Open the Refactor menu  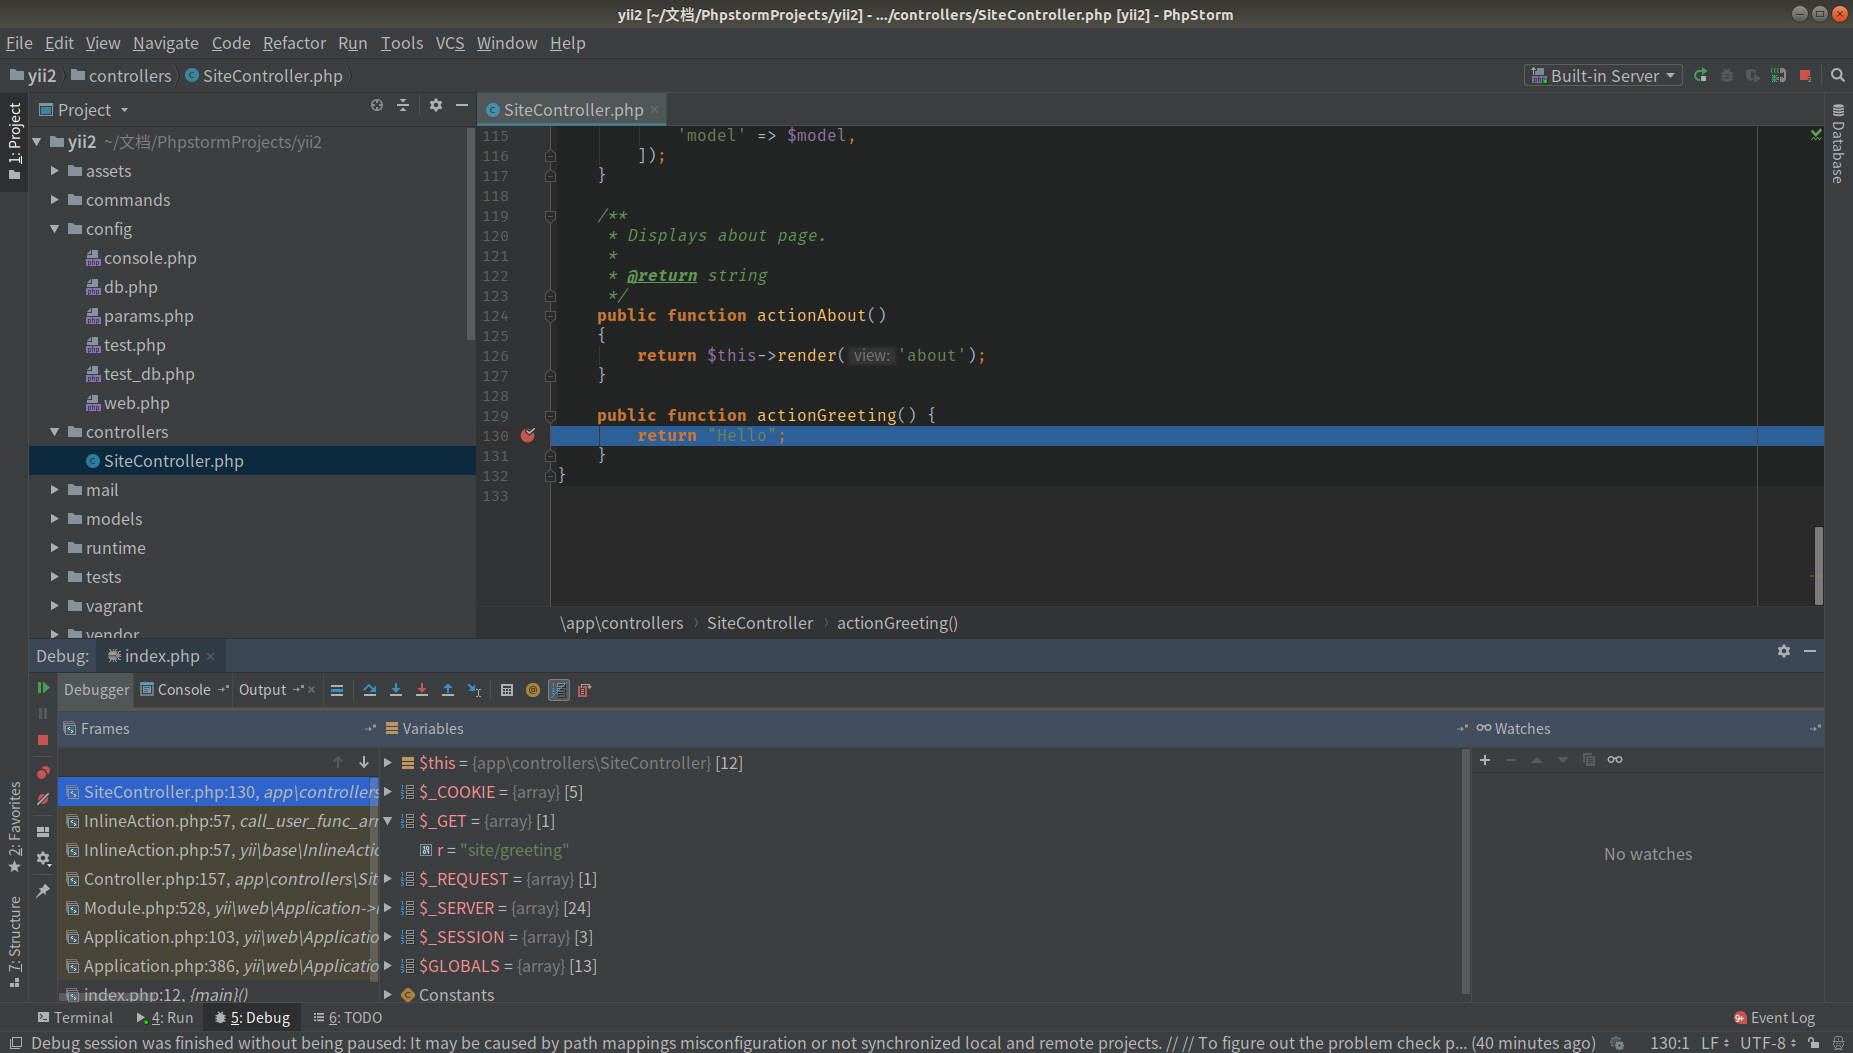click(x=294, y=43)
